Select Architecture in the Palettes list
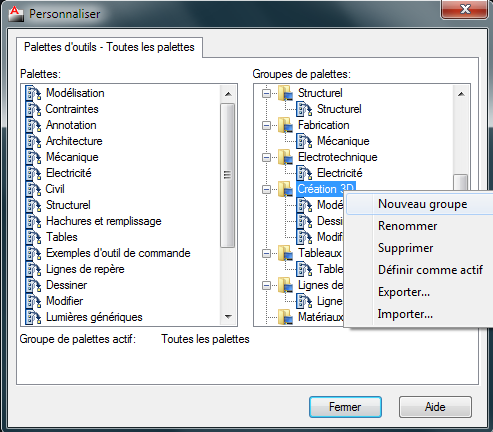This screenshot has height=432, width=493. tap(74, 141)
